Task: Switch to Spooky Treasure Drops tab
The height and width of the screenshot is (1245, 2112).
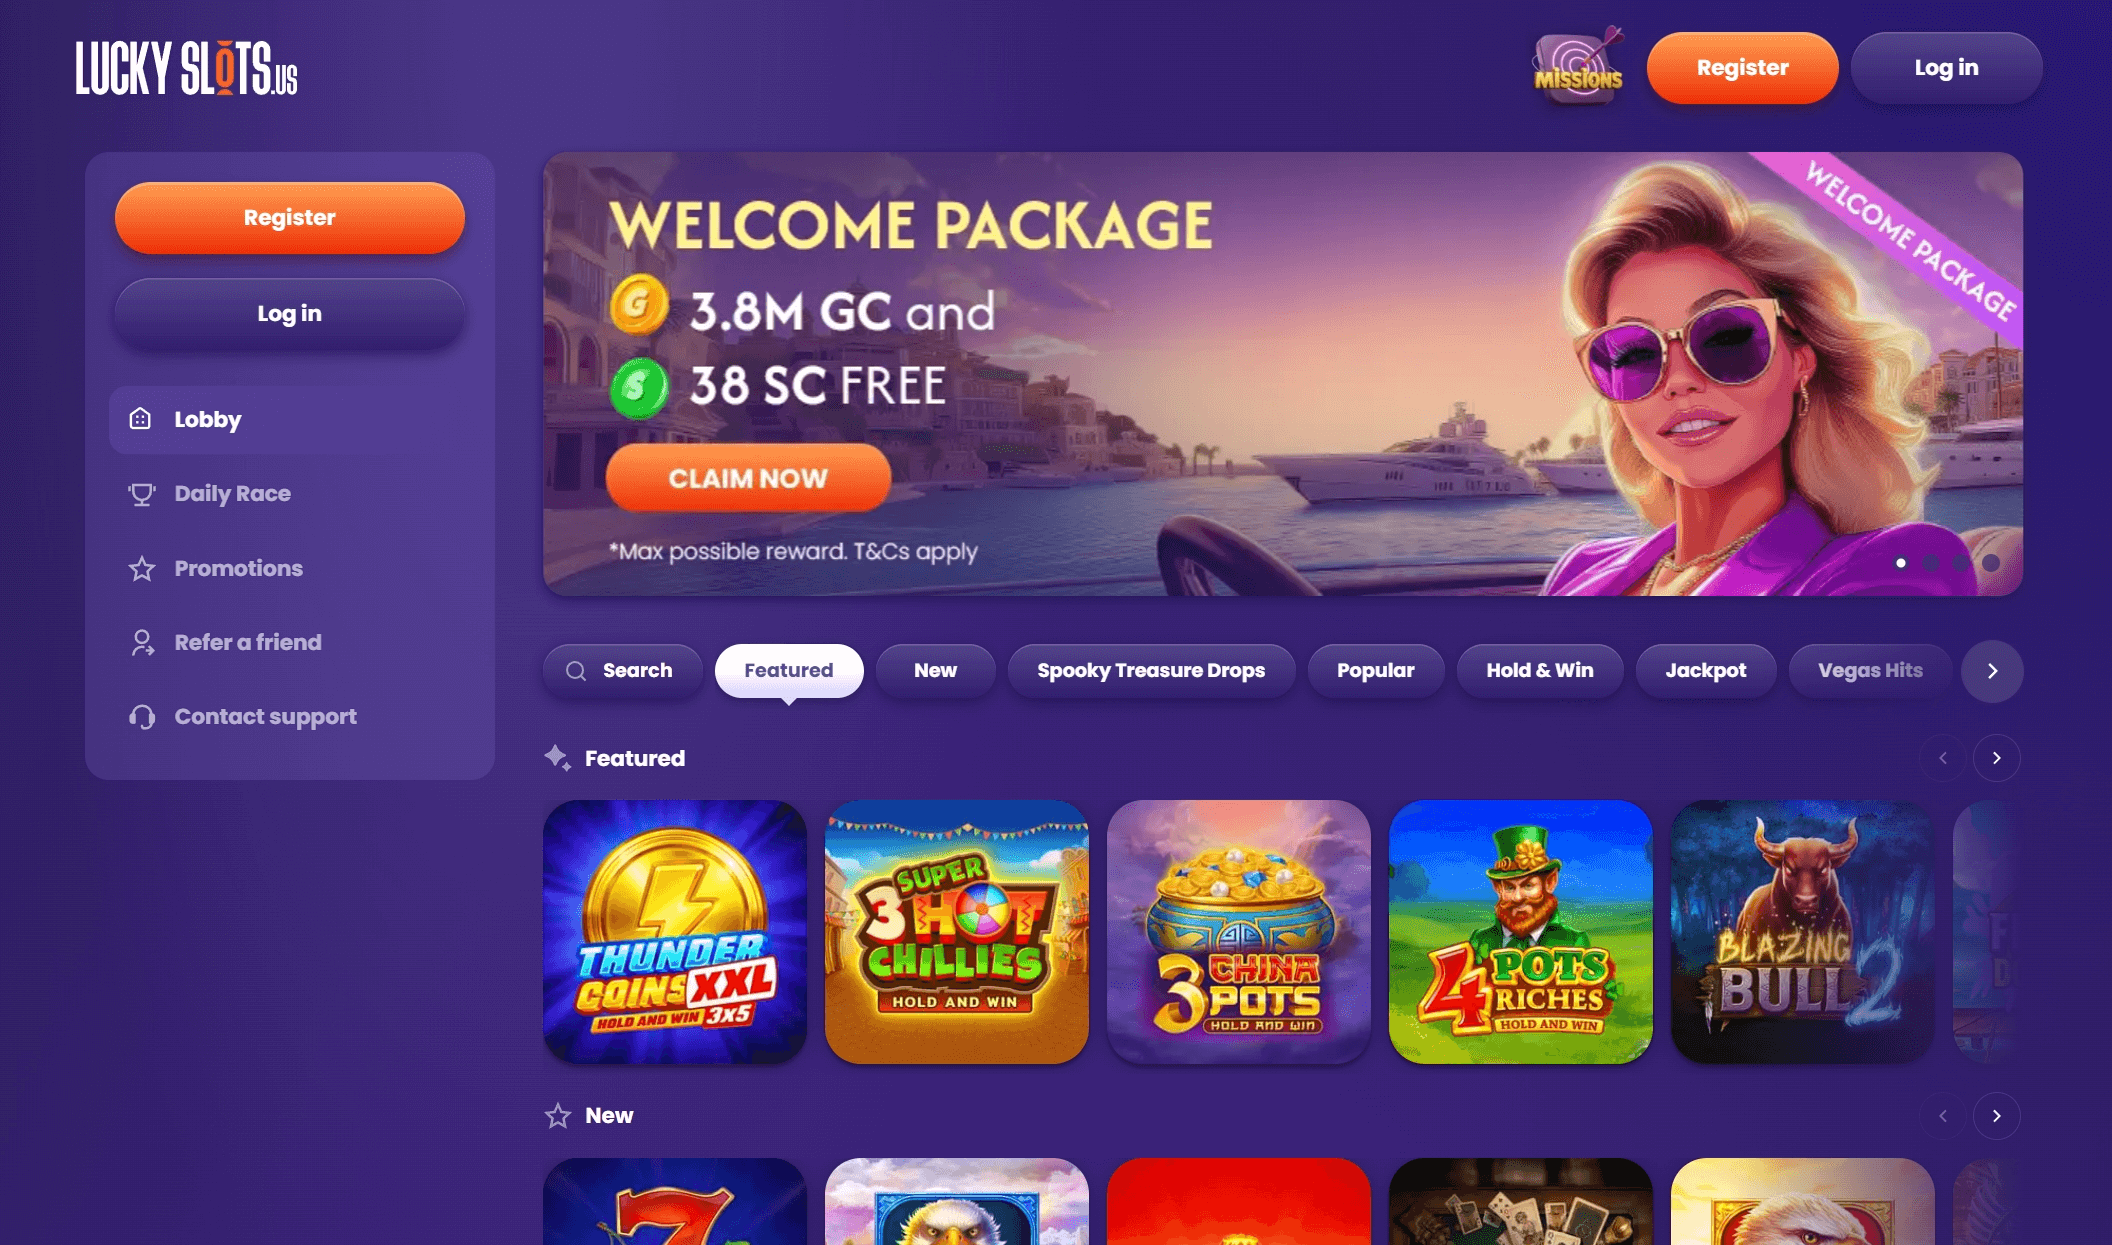Action: 1151,671
